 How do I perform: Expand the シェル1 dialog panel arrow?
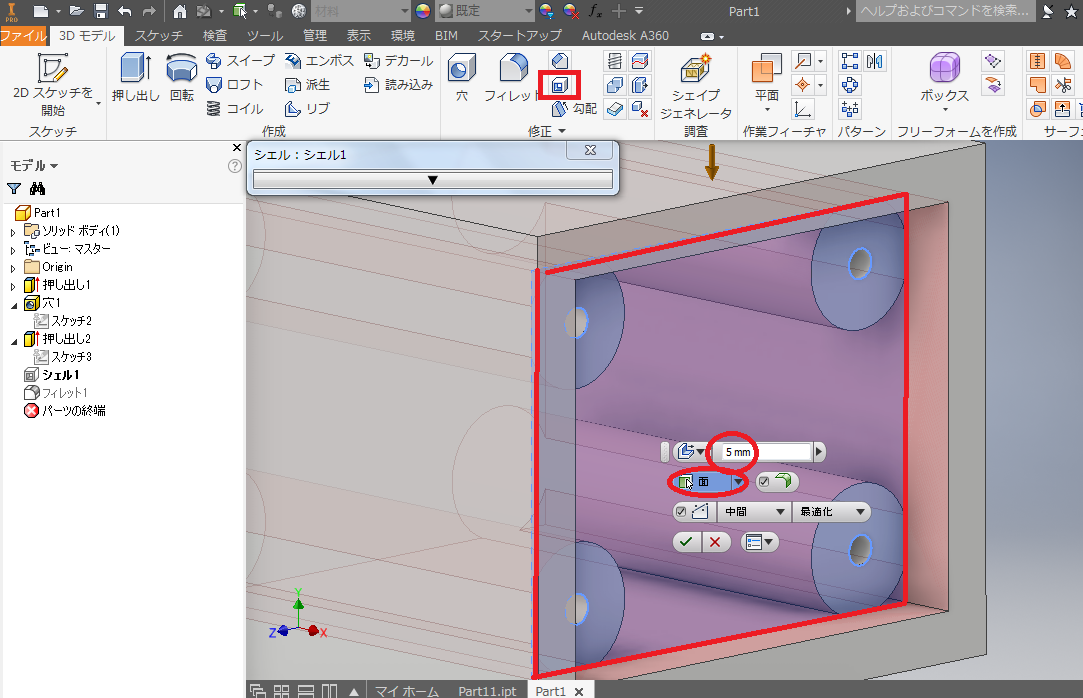click(x=432, y=180)
